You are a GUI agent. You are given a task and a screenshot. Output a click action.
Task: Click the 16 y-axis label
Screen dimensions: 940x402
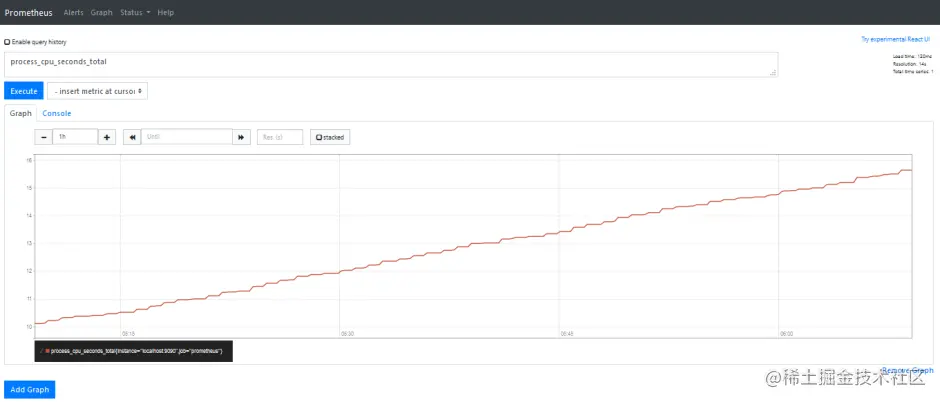coord(28,161)
